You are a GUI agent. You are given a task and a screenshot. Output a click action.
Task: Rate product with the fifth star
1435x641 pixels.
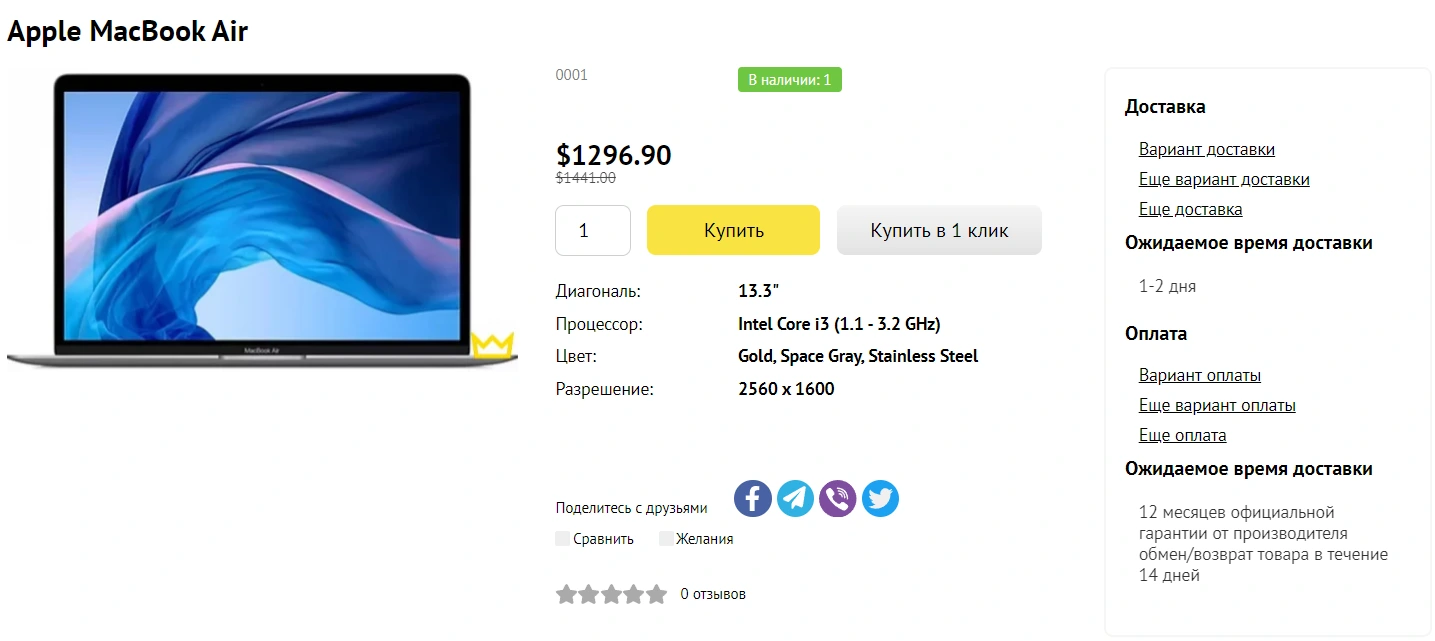click(656, 595)
